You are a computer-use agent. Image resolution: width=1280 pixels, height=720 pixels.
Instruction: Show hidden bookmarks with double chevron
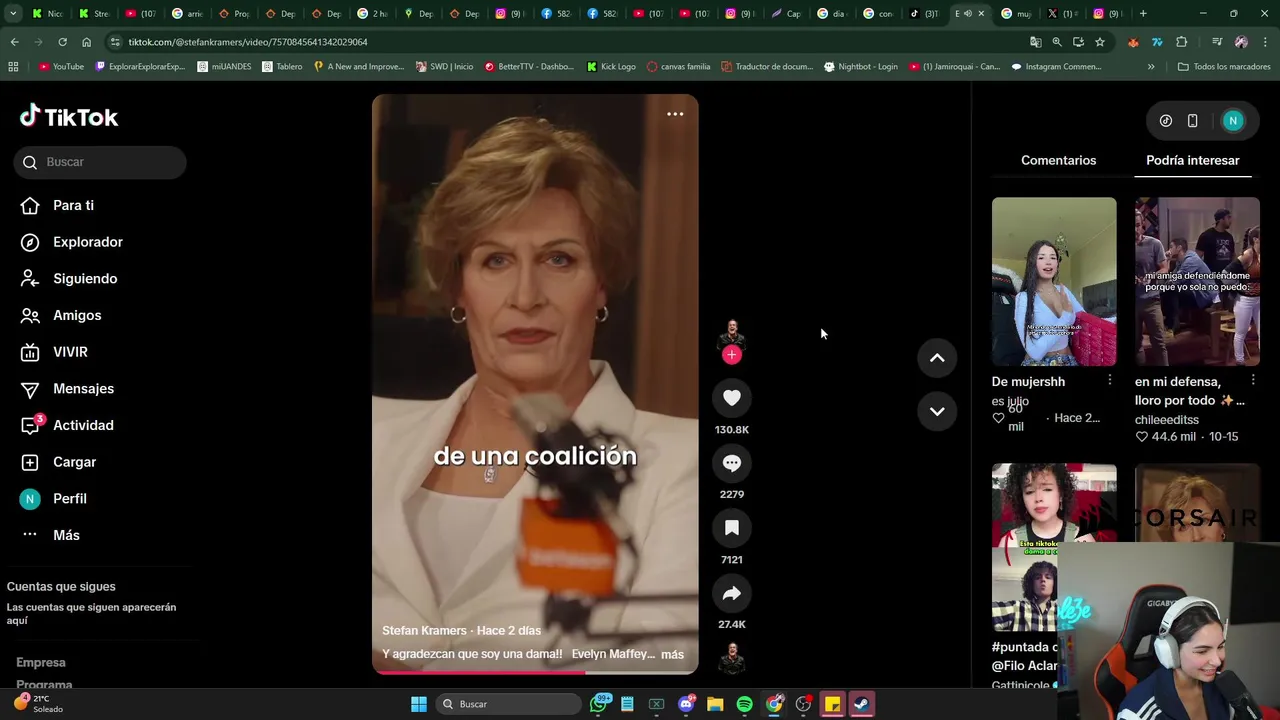tap(1151, 67)
